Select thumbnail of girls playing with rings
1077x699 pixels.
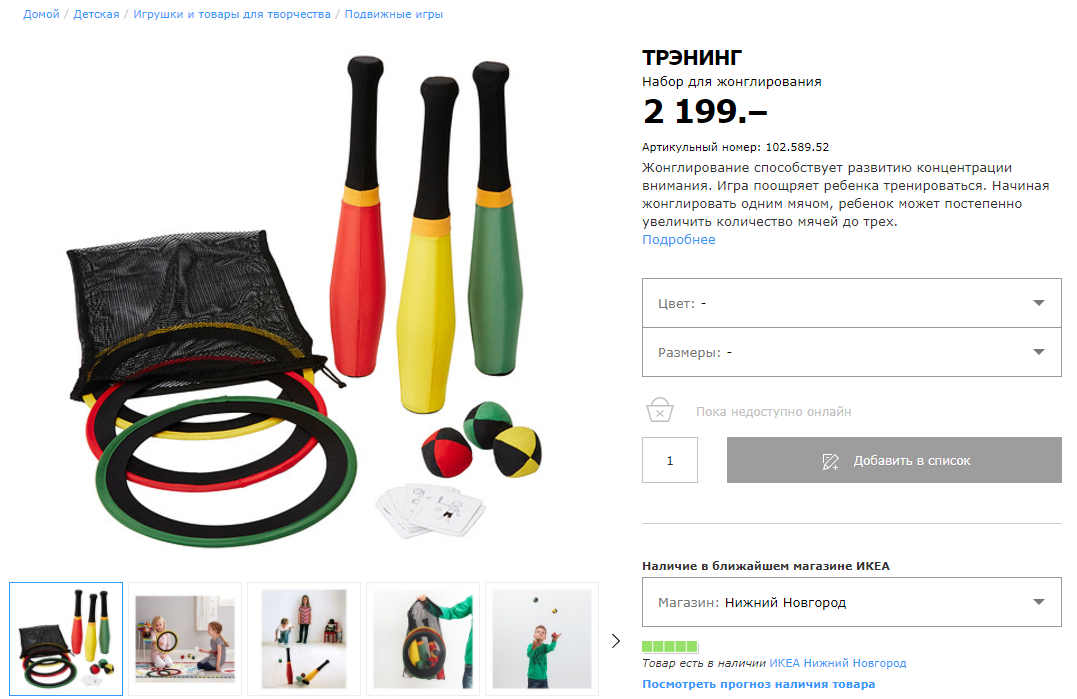click(x=185, y=639)
